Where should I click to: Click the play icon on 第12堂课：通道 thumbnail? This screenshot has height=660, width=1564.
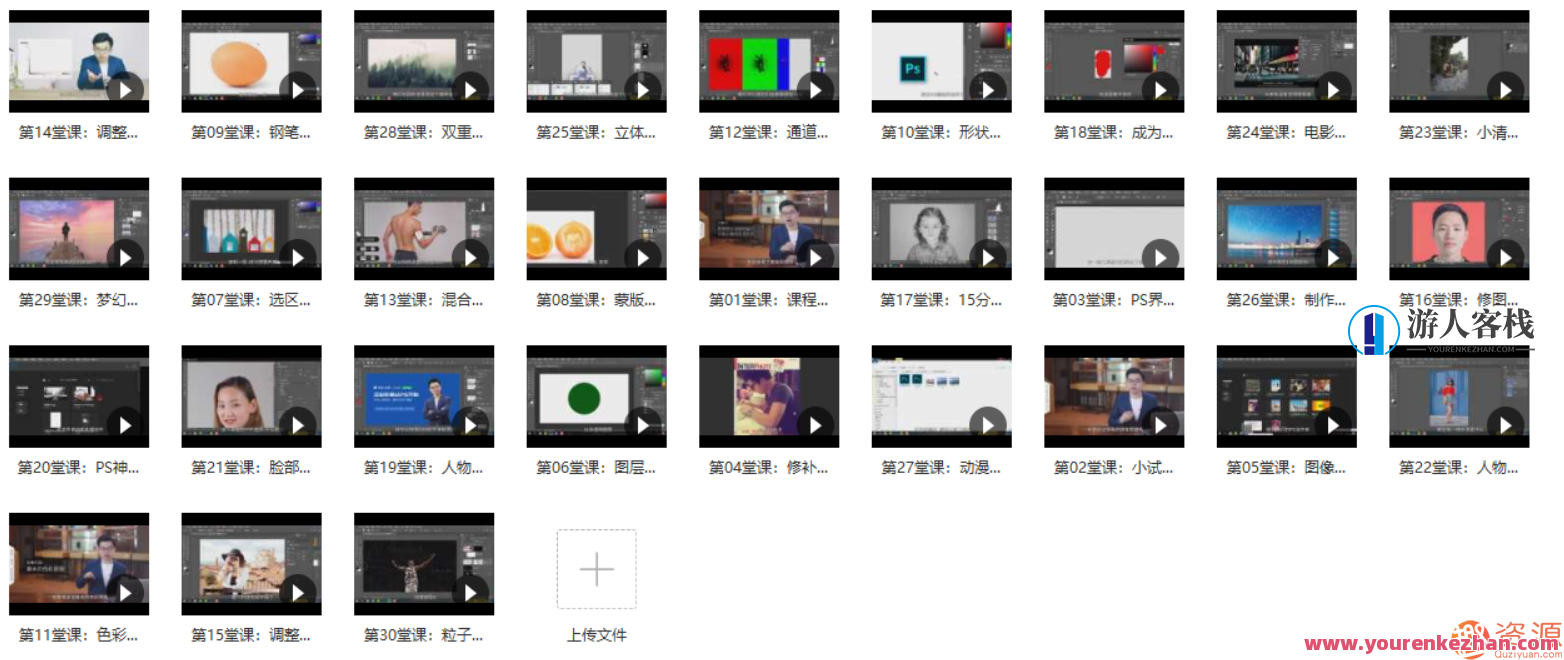click(815, 89)
